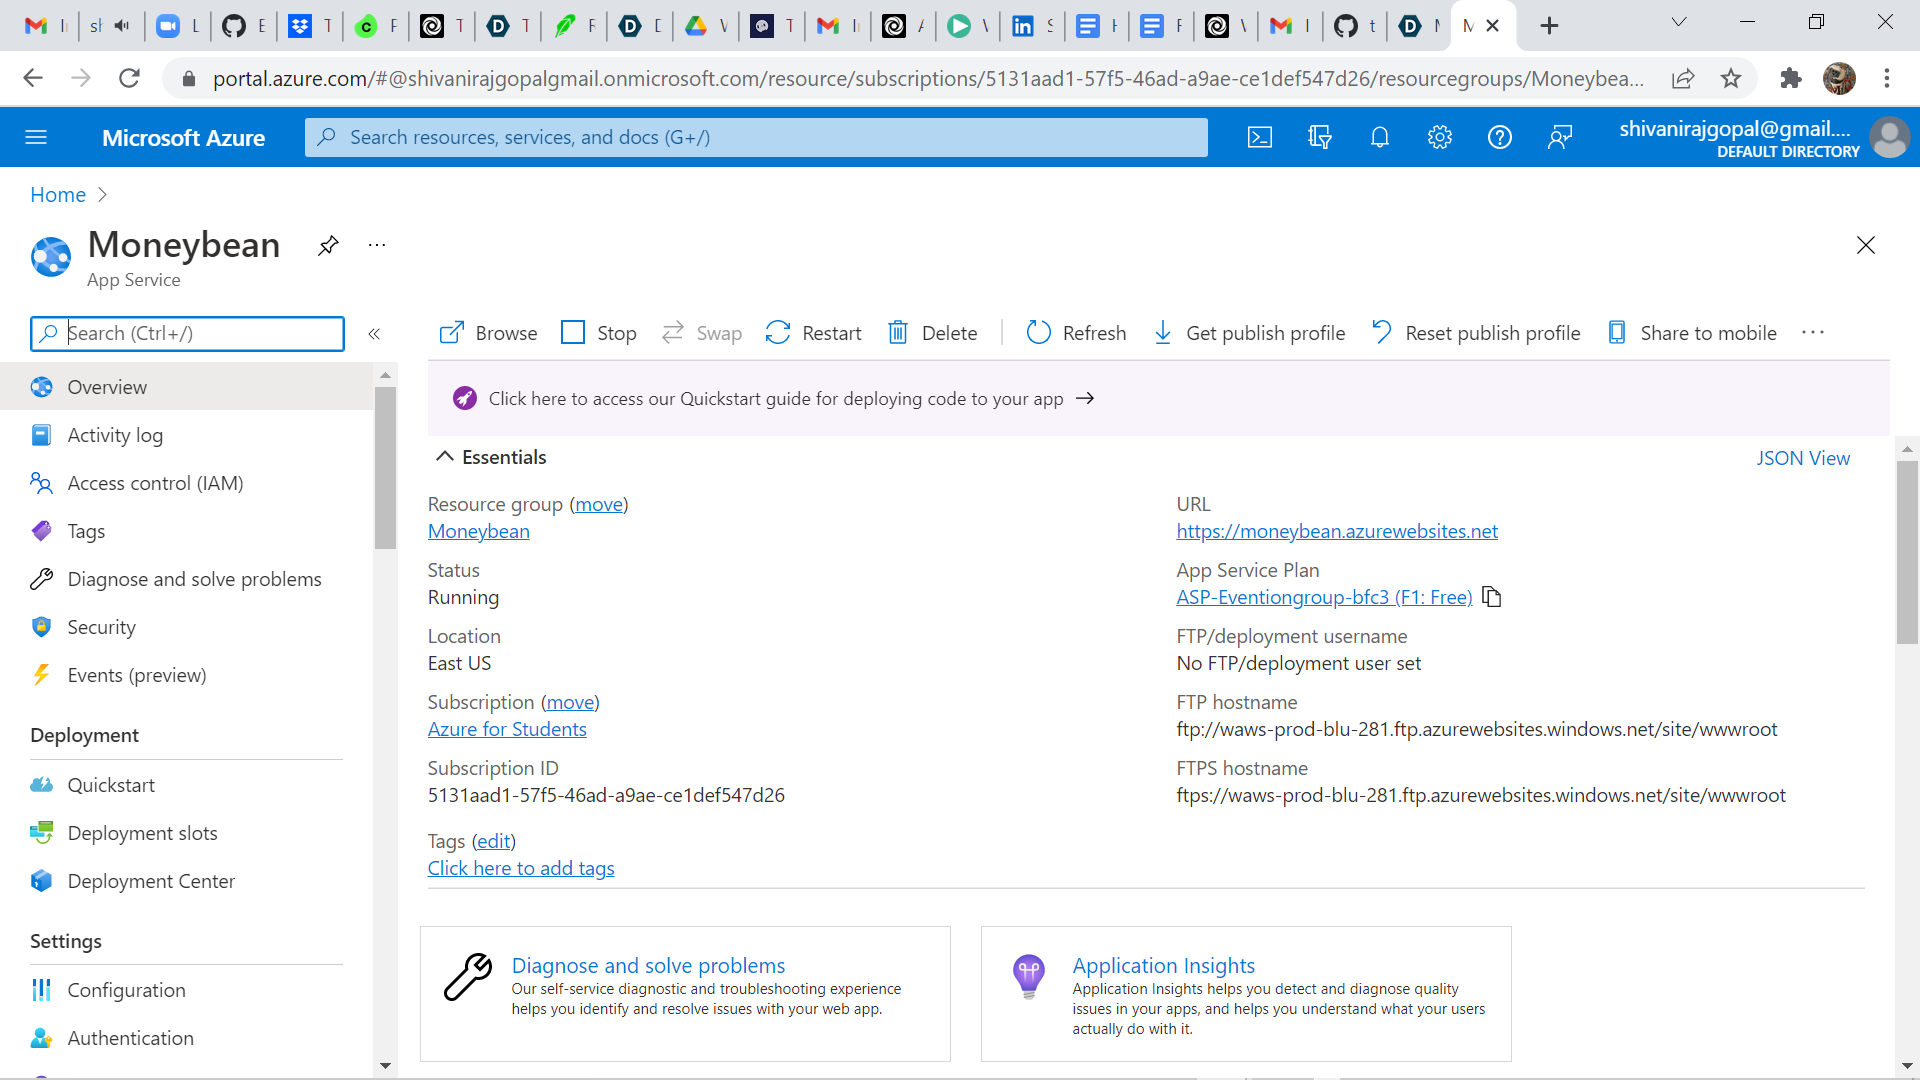Click the help question mark icon
The image size is (1920, 1080).
(x=1500, y=138)
